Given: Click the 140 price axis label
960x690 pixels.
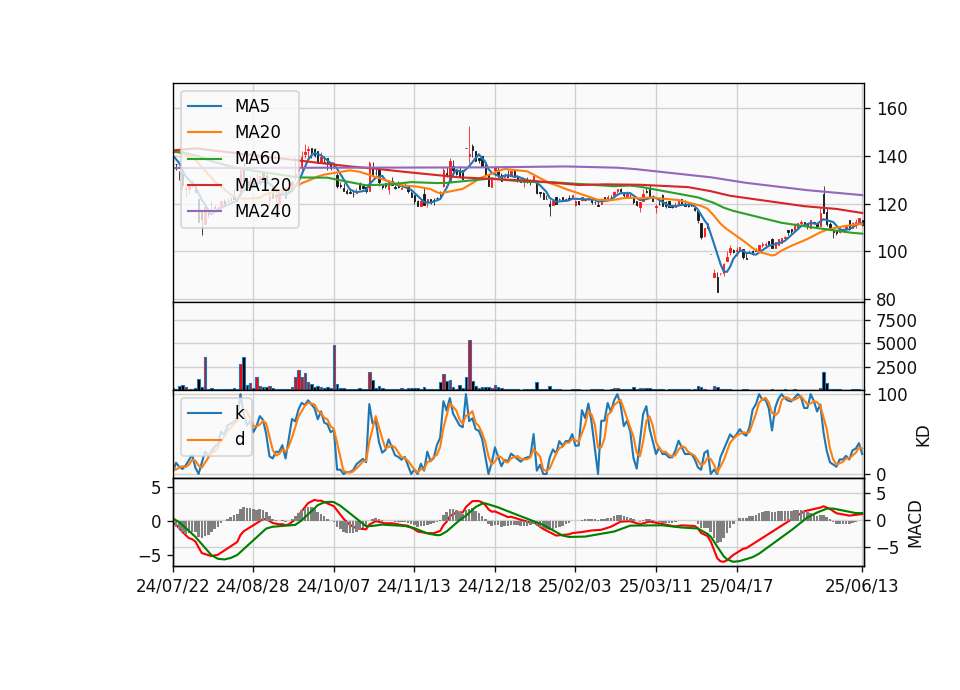Looking at the screenshot, I should [x=892, y=157].
